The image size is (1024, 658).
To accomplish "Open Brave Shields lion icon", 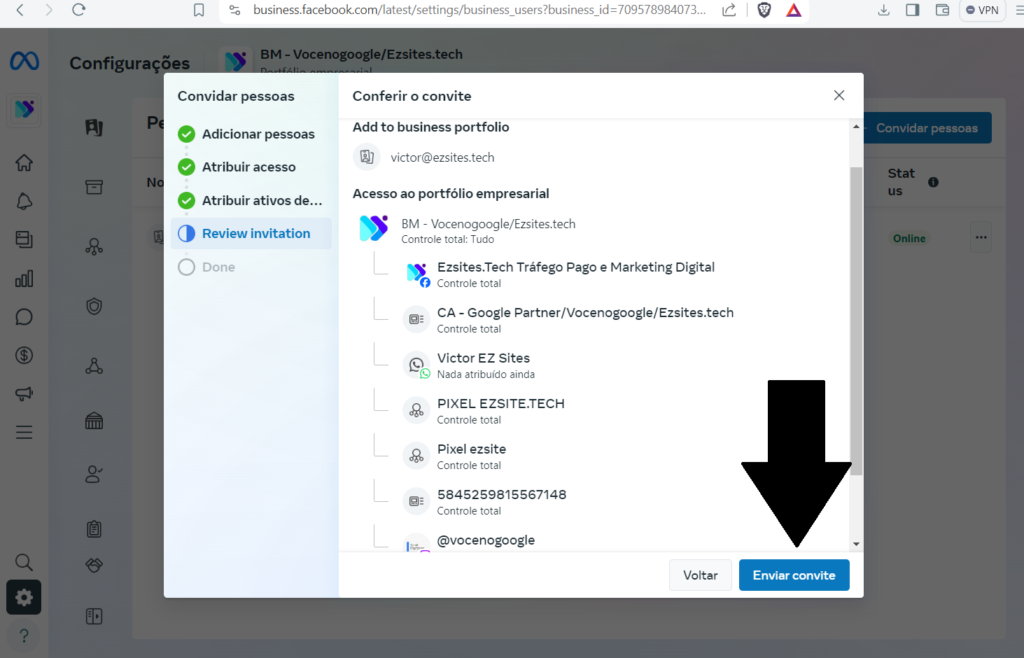I will point(764,10).
